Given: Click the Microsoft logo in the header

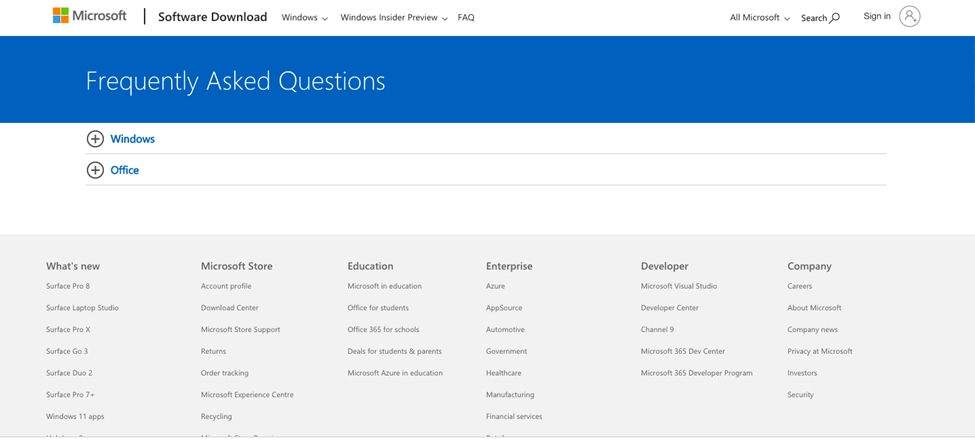Looking at the screenshot, I should [x=91, y=16].
